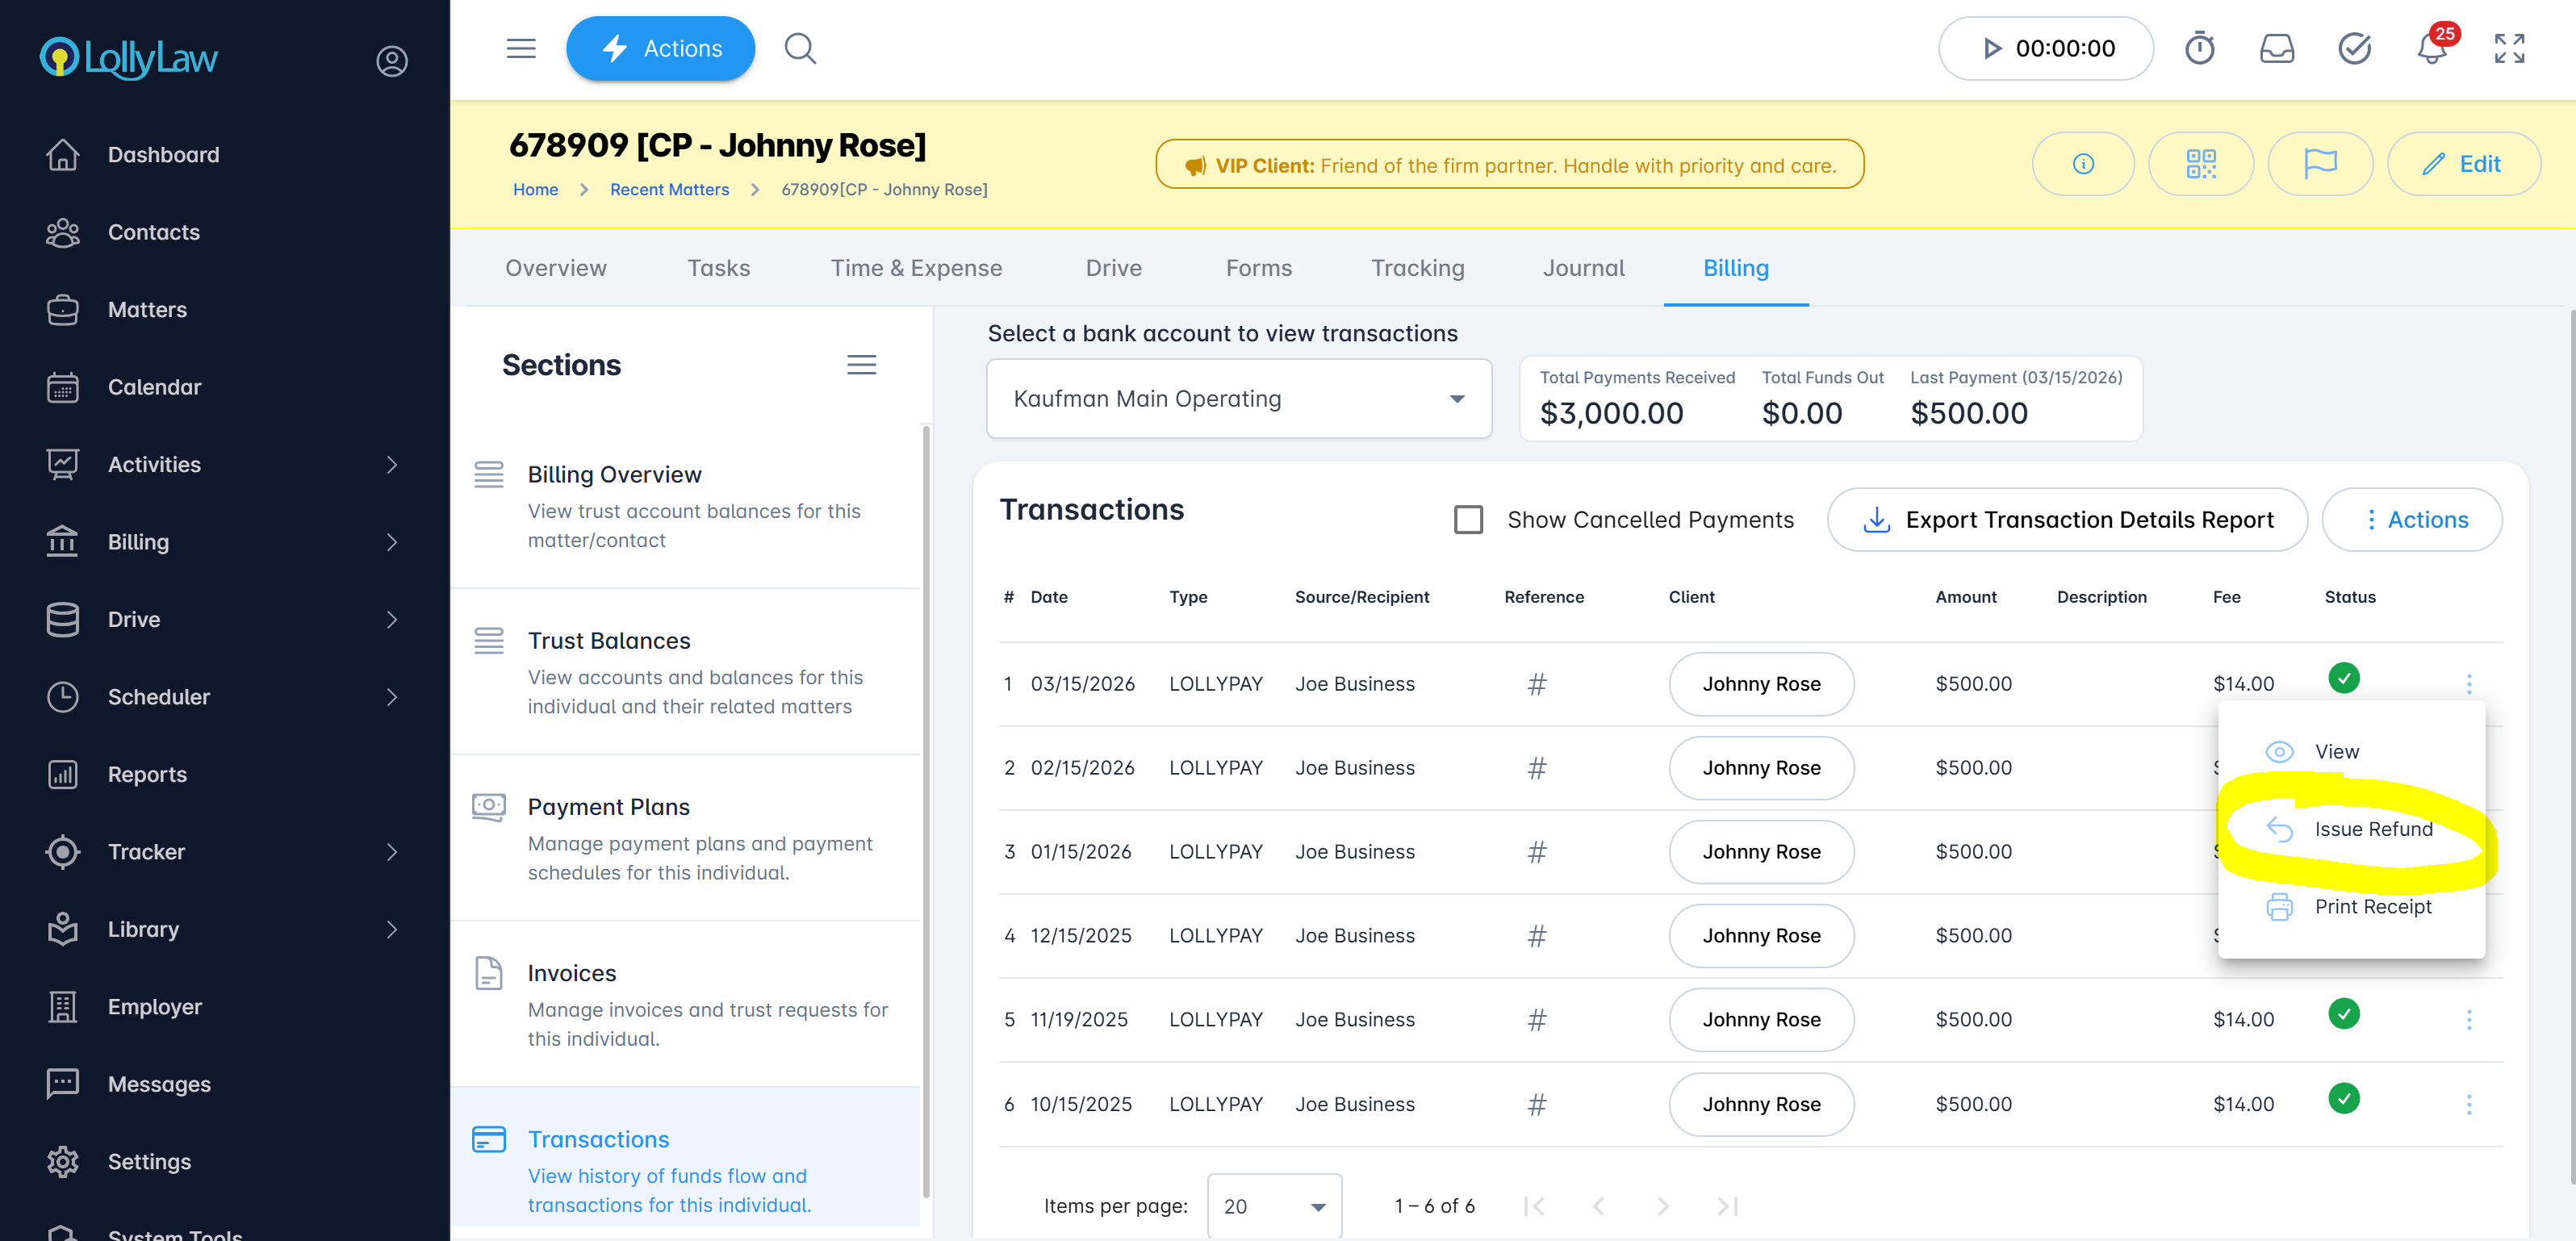The width and height of the screenshot is (2576, 1241).
Task: Open the search magnifier icon
Action: click(800, 49)
